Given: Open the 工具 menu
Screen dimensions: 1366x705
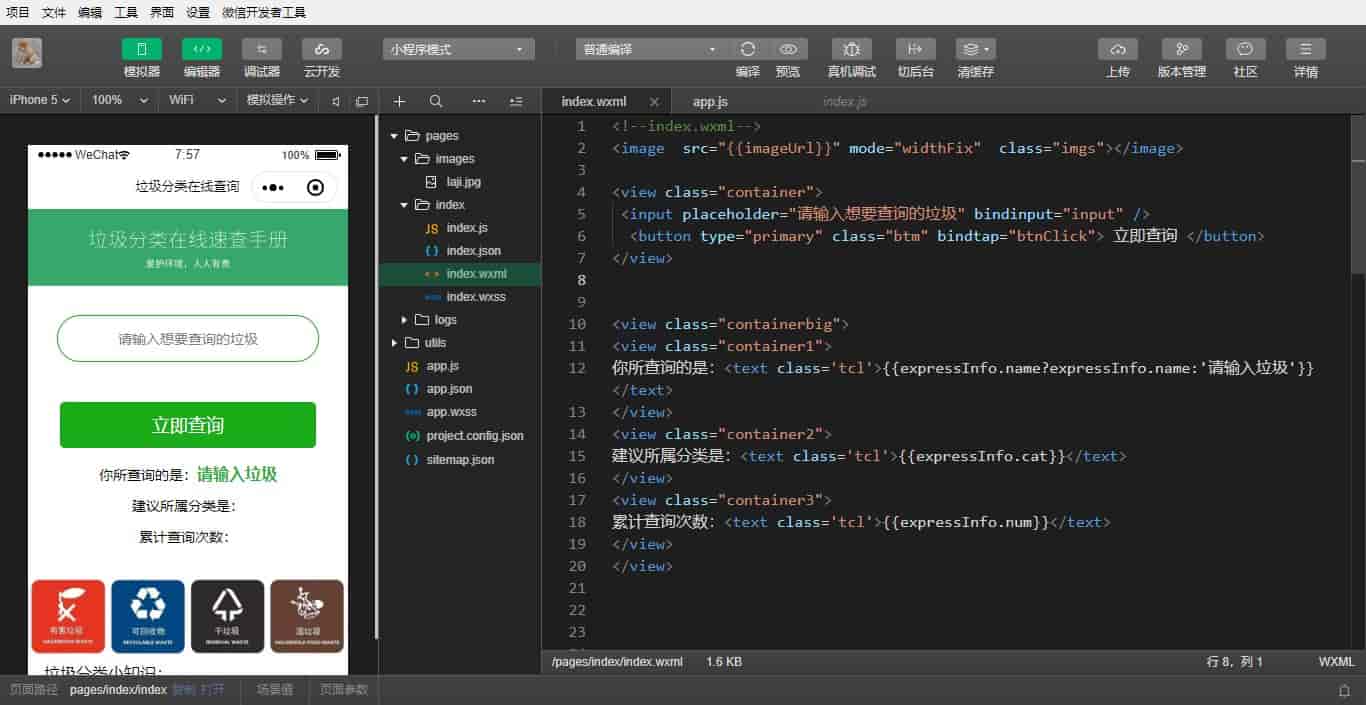Looking at the screenshot, I should [x=126, y=12].
